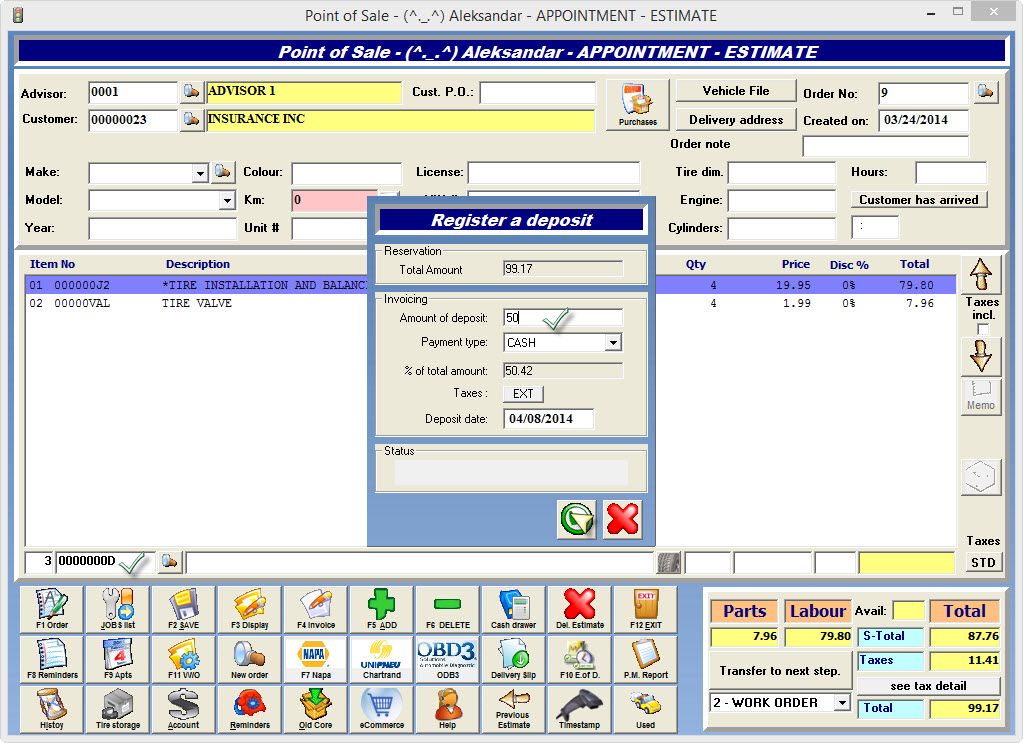Open the F1 Order function
Image resolution: width=1023 pixels, height=743 pixels.
(52, 609)
